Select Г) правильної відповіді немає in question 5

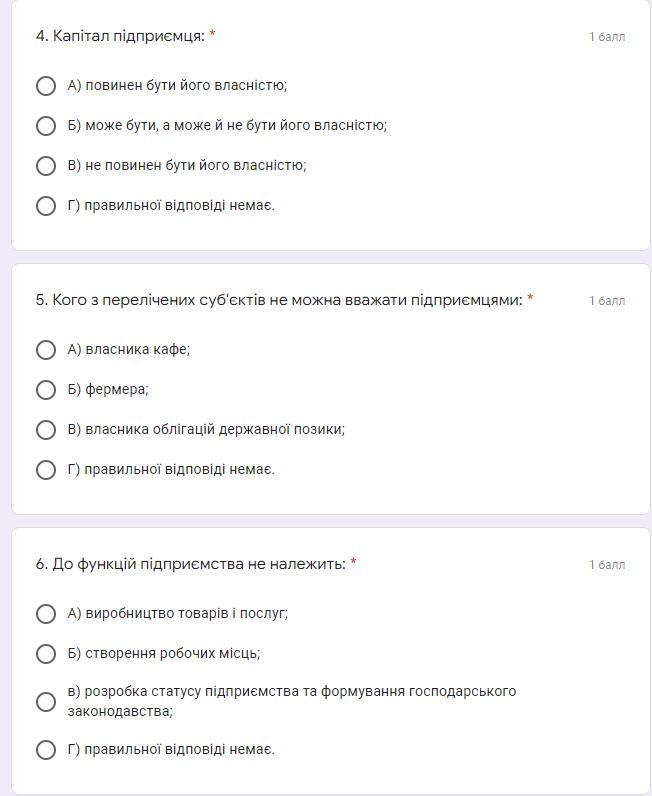(46, 470)
